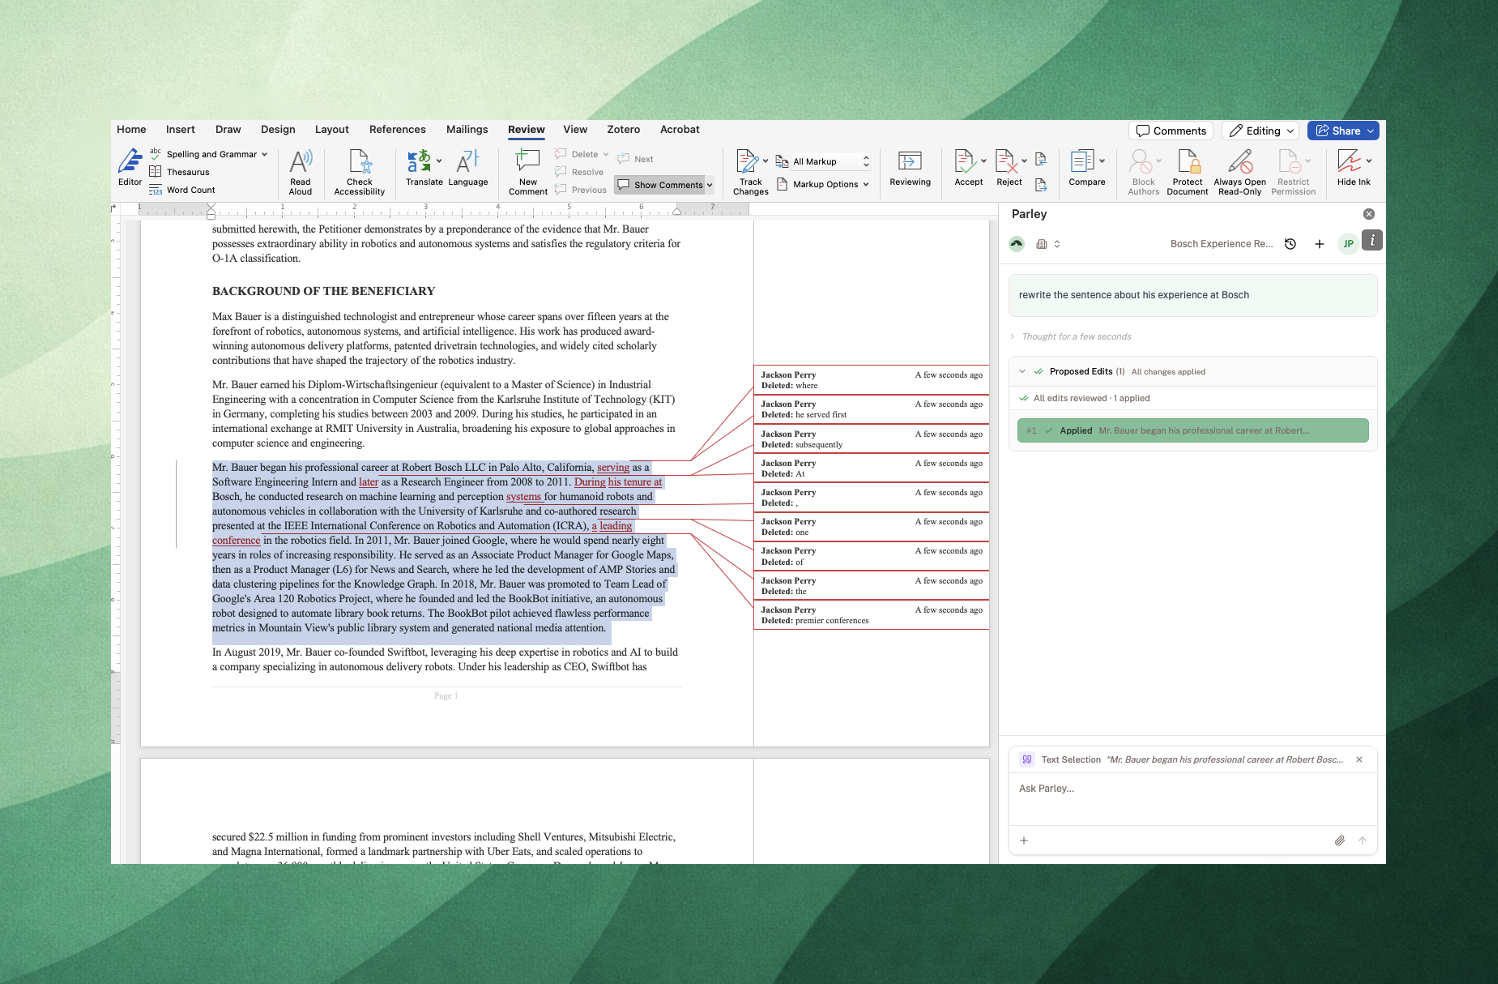Click the 'BACKGROUND OF THE BENEFICIARY' heading
1498x984 pixels.
(x=323, y=292)
